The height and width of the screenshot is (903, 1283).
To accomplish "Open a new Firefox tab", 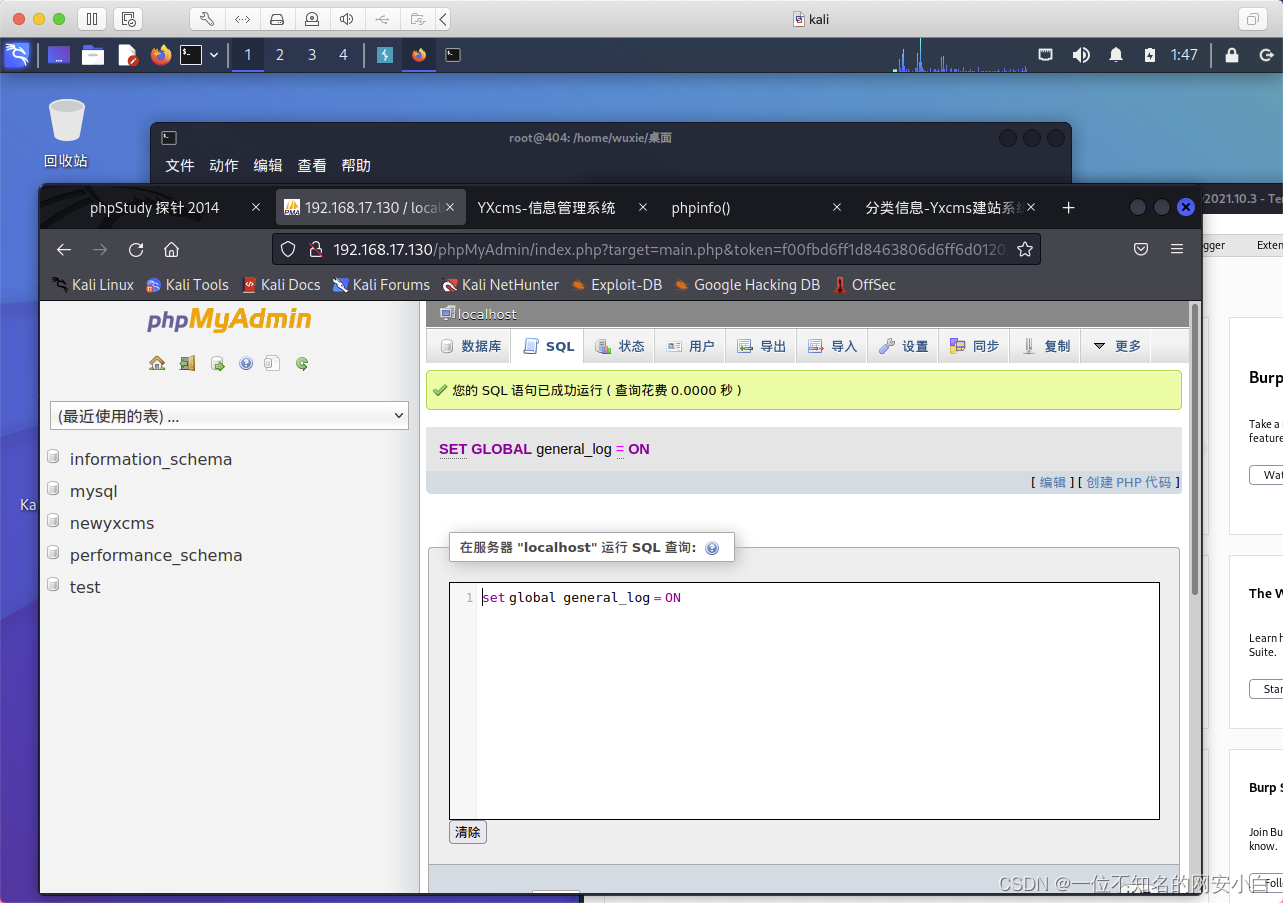I will pyautogui.click(x=1068, y=208).
